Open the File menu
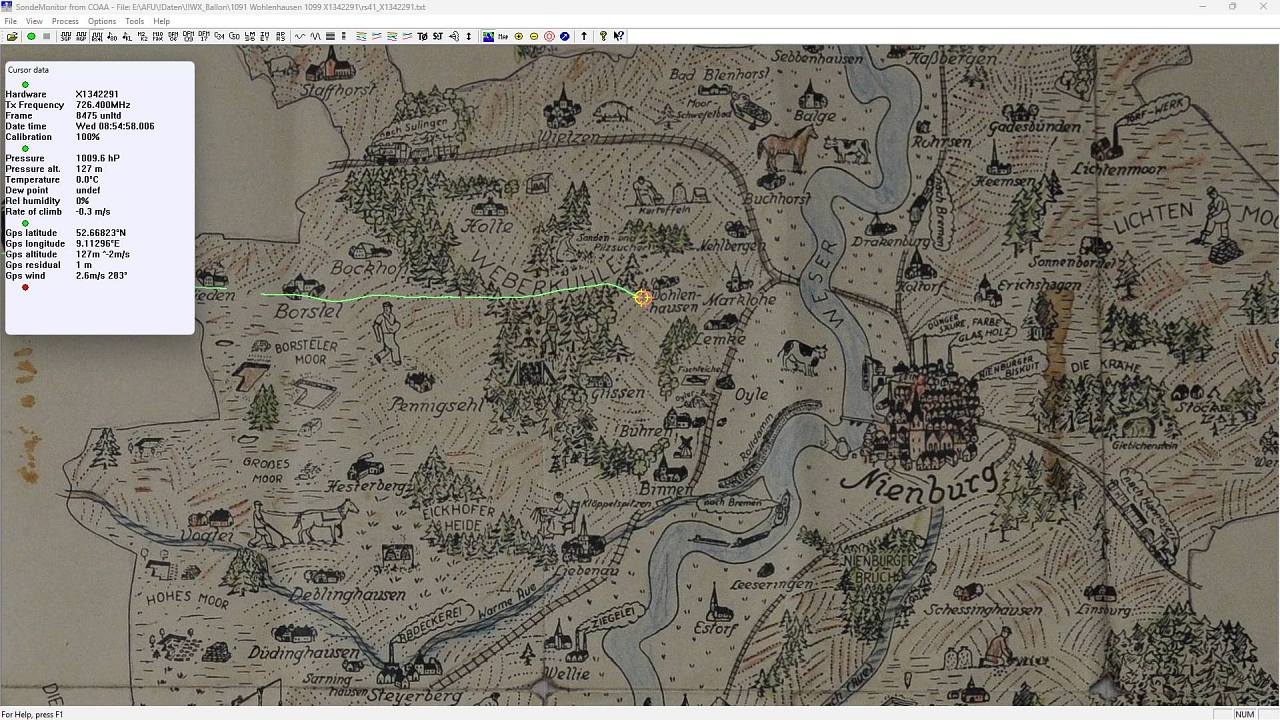1280x720 pixels. tap(11, 21)
